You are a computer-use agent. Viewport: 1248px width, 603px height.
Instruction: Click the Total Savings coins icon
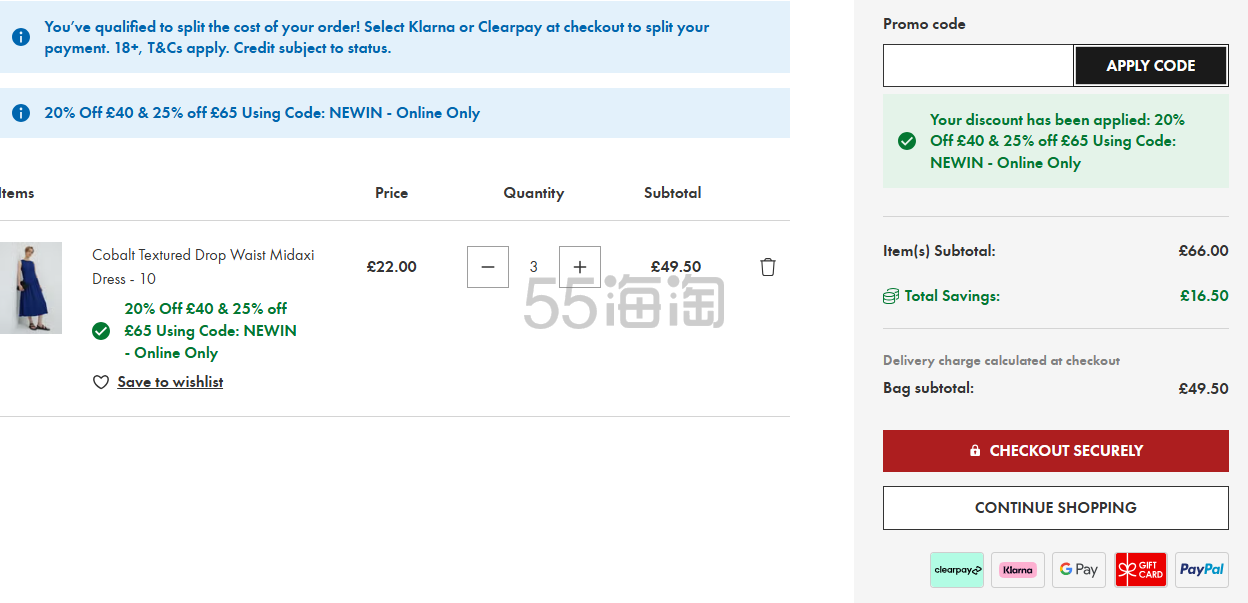pyautogui.click(x=891, y=296)
